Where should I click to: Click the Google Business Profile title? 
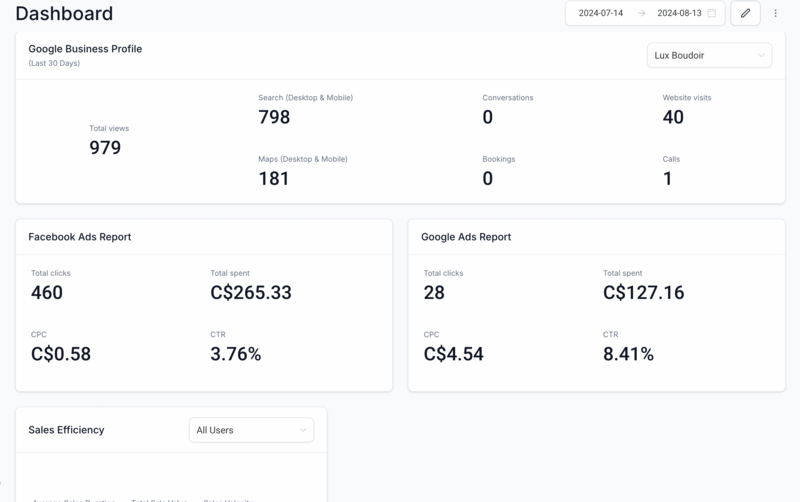tap(85, 49)
